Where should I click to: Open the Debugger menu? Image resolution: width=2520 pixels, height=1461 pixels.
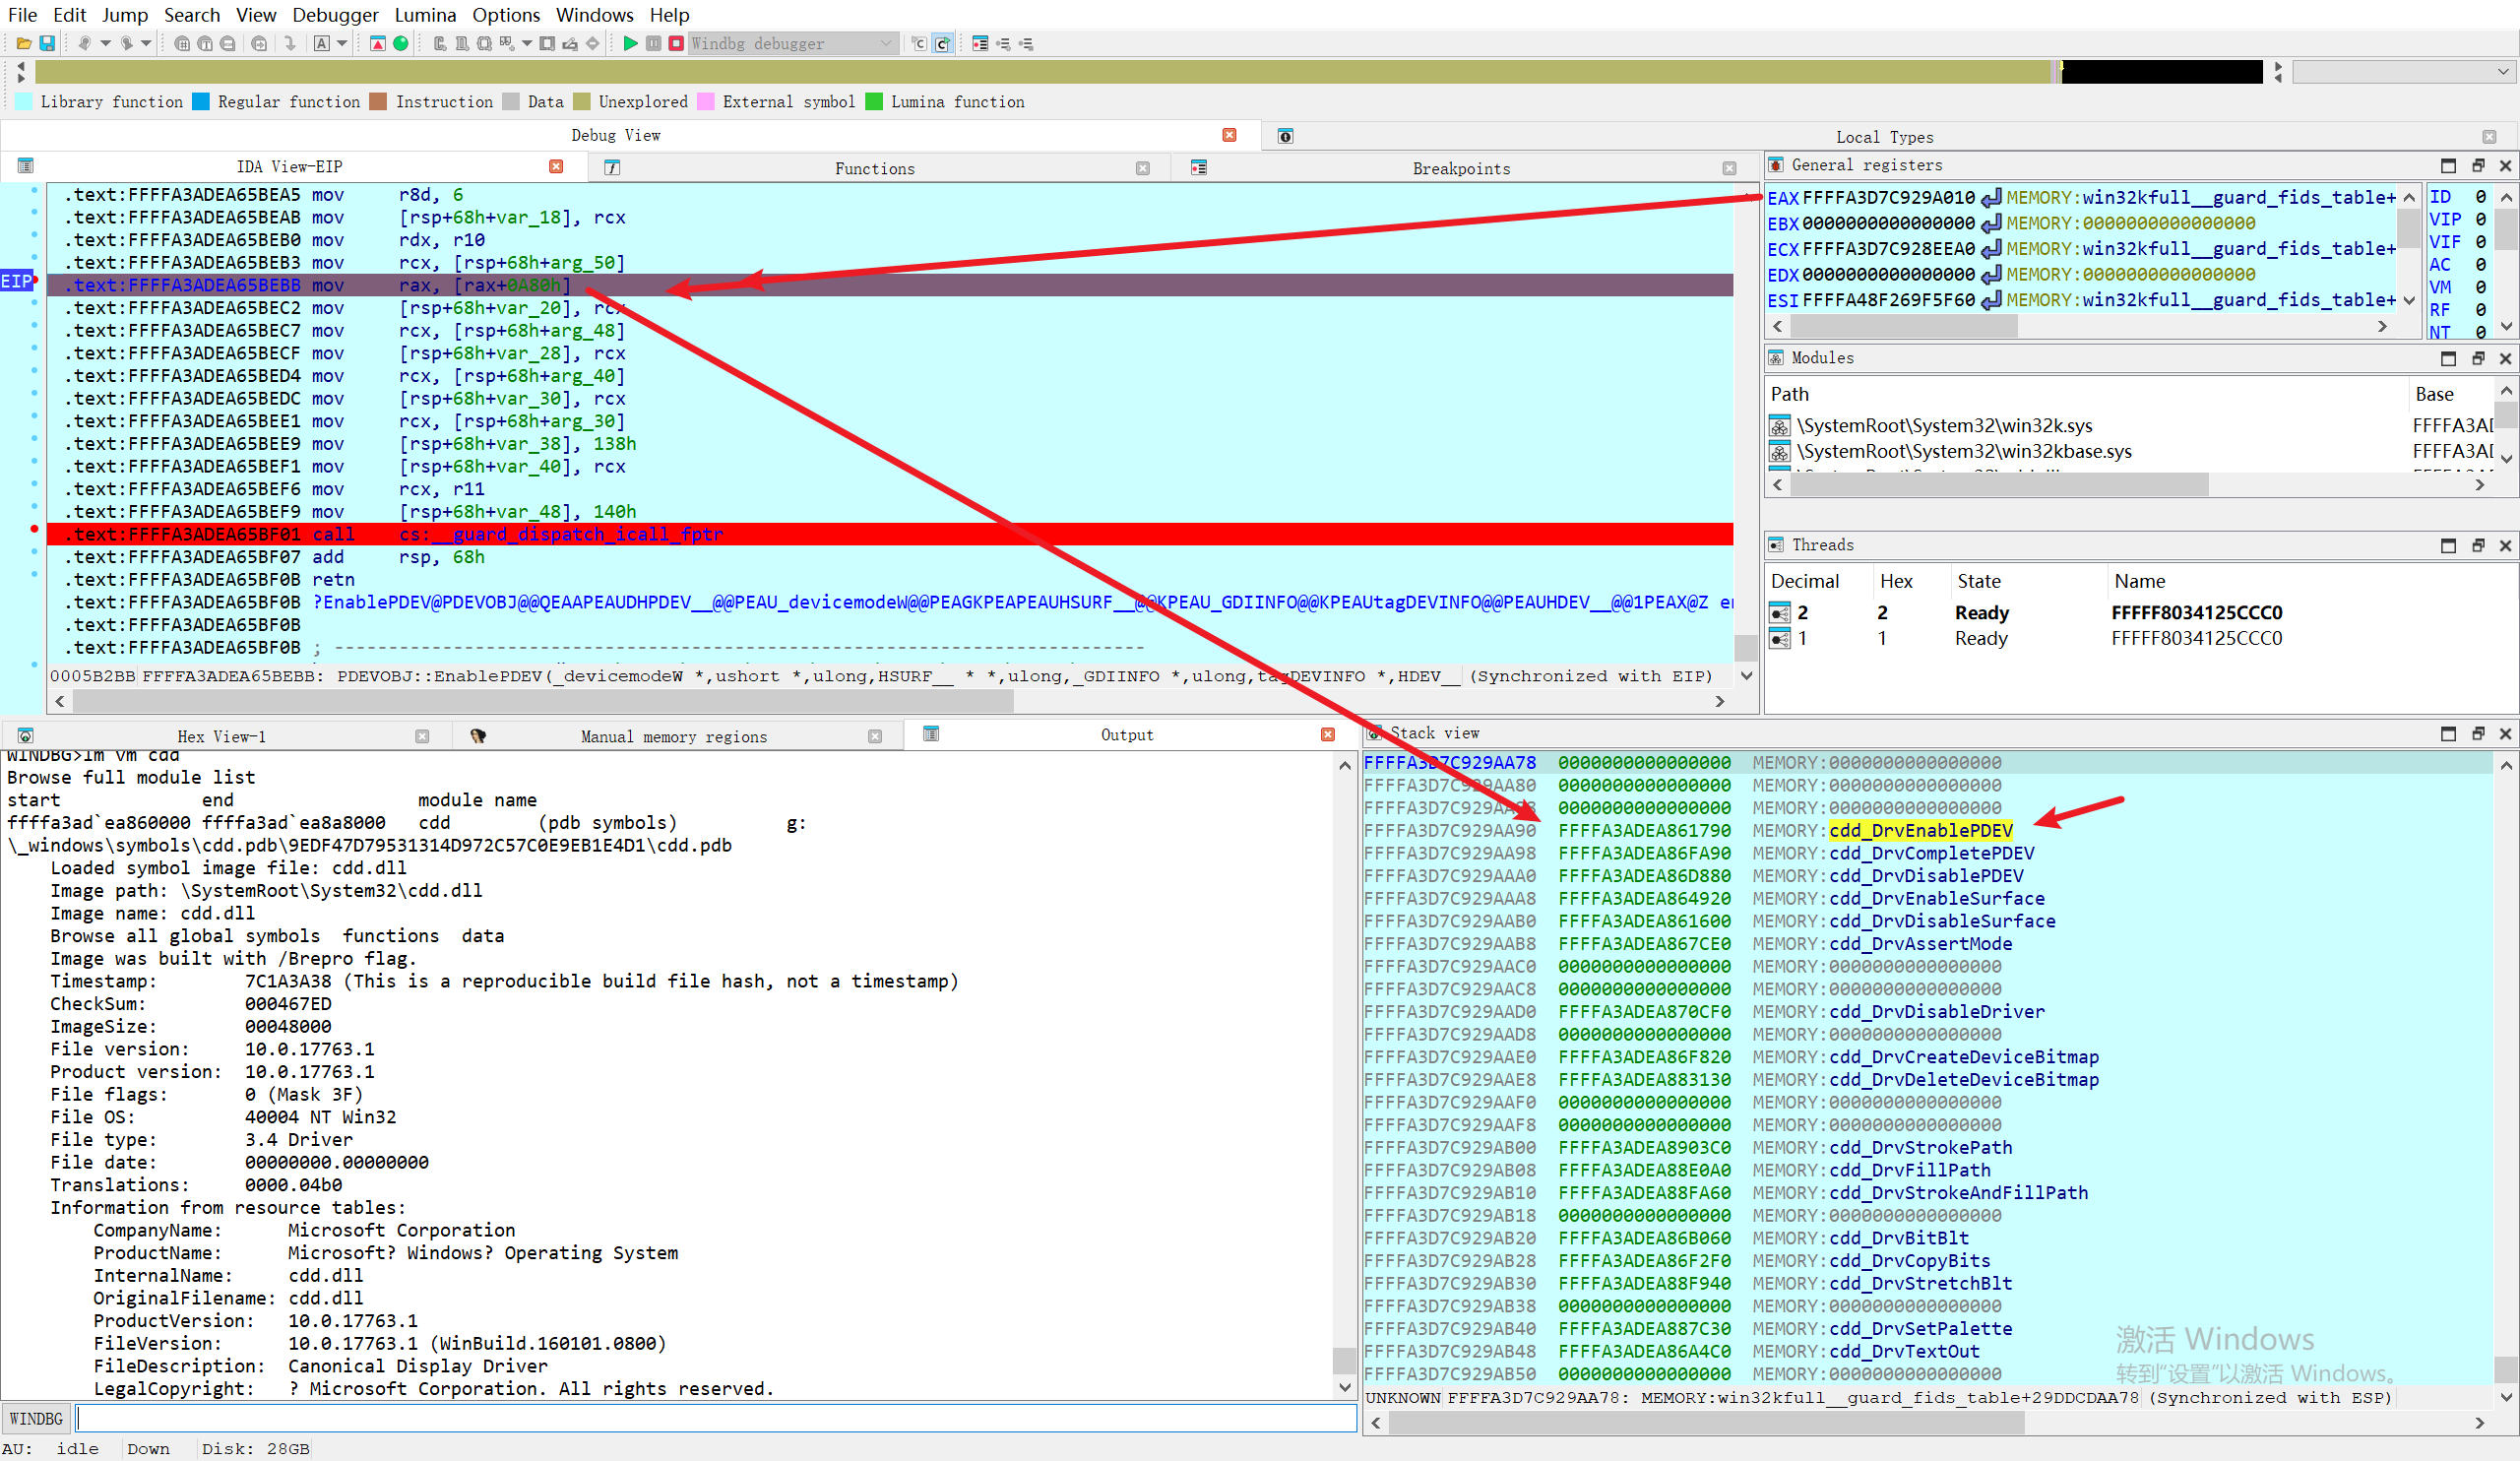[335, 15]
